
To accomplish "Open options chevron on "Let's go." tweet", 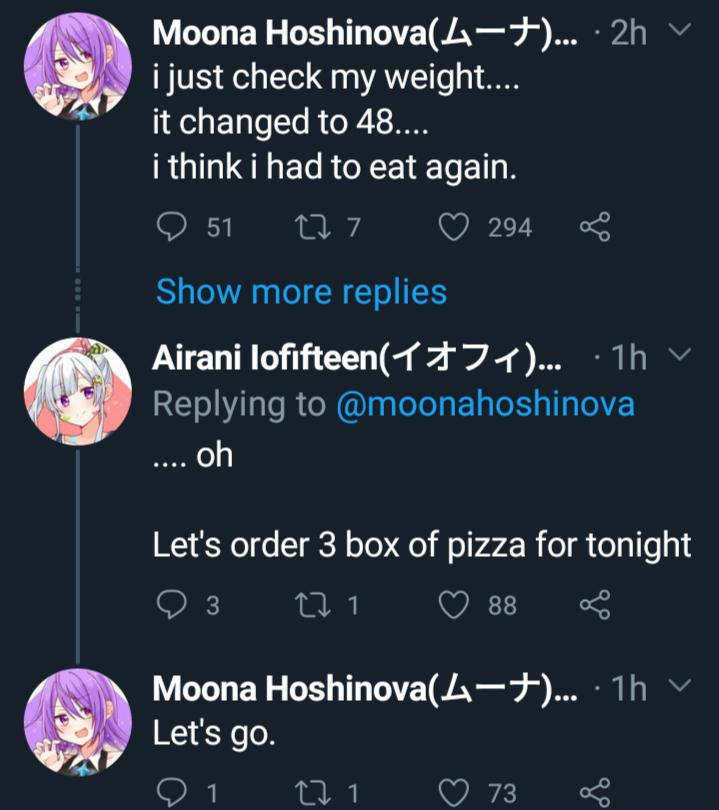I will tap(679, 688).
